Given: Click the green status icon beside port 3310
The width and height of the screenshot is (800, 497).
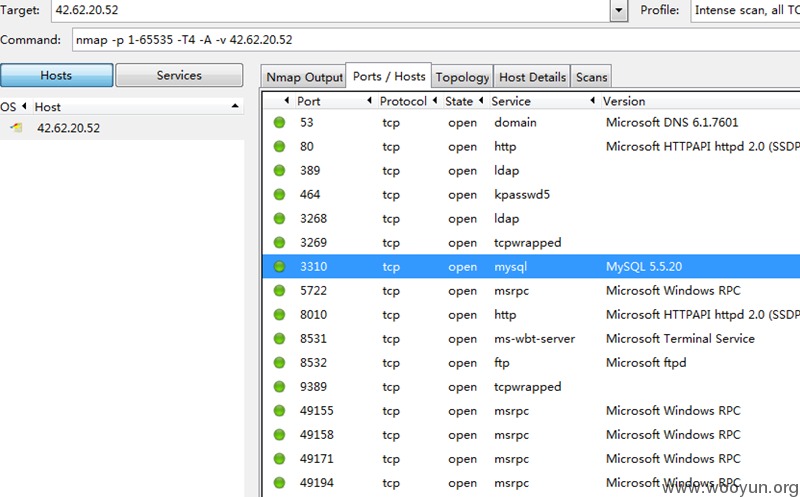Looking at the screenshot, I should [x=279, y=266].
